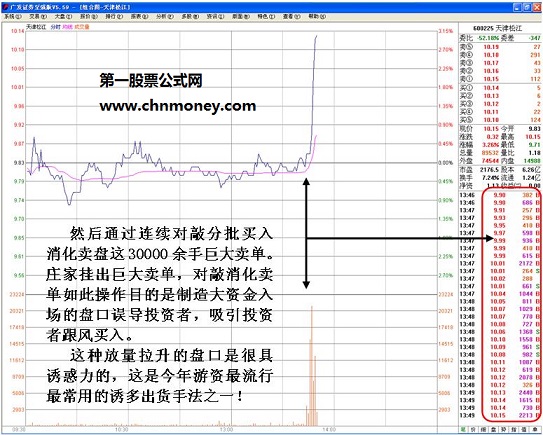Screen dimensions: 543x435
Task: Switch to the 笔 tab below tick list
Action: [463, 429]
